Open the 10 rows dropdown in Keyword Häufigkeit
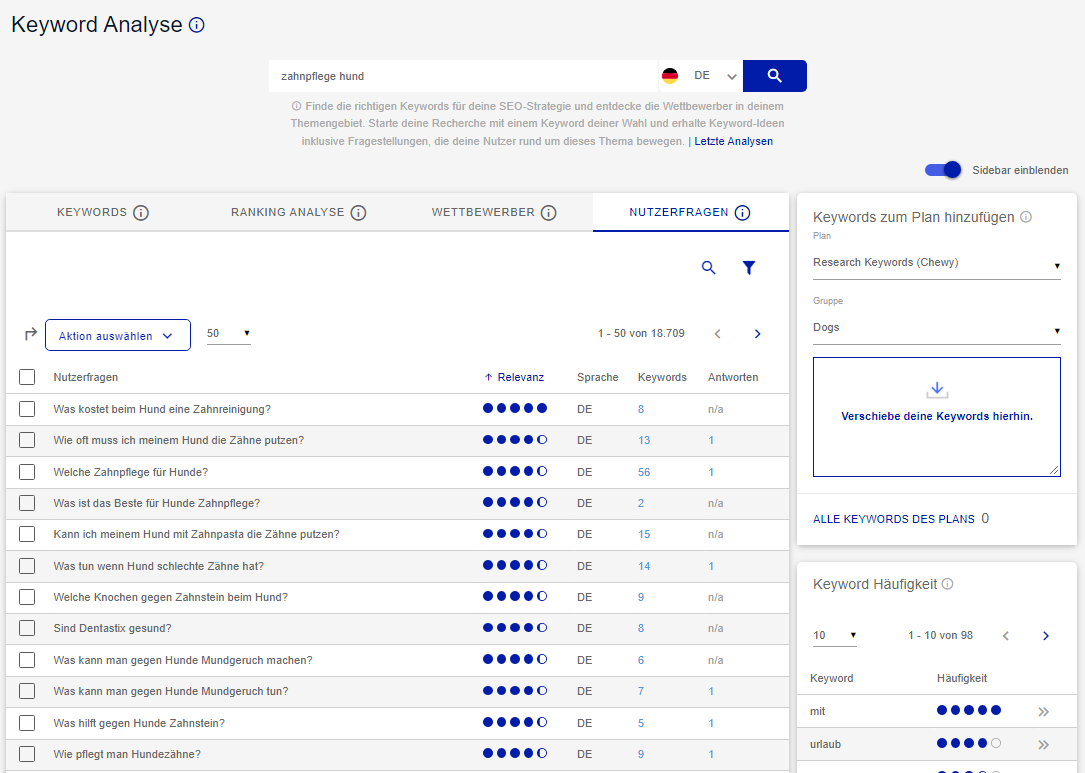 pos(835,635)
